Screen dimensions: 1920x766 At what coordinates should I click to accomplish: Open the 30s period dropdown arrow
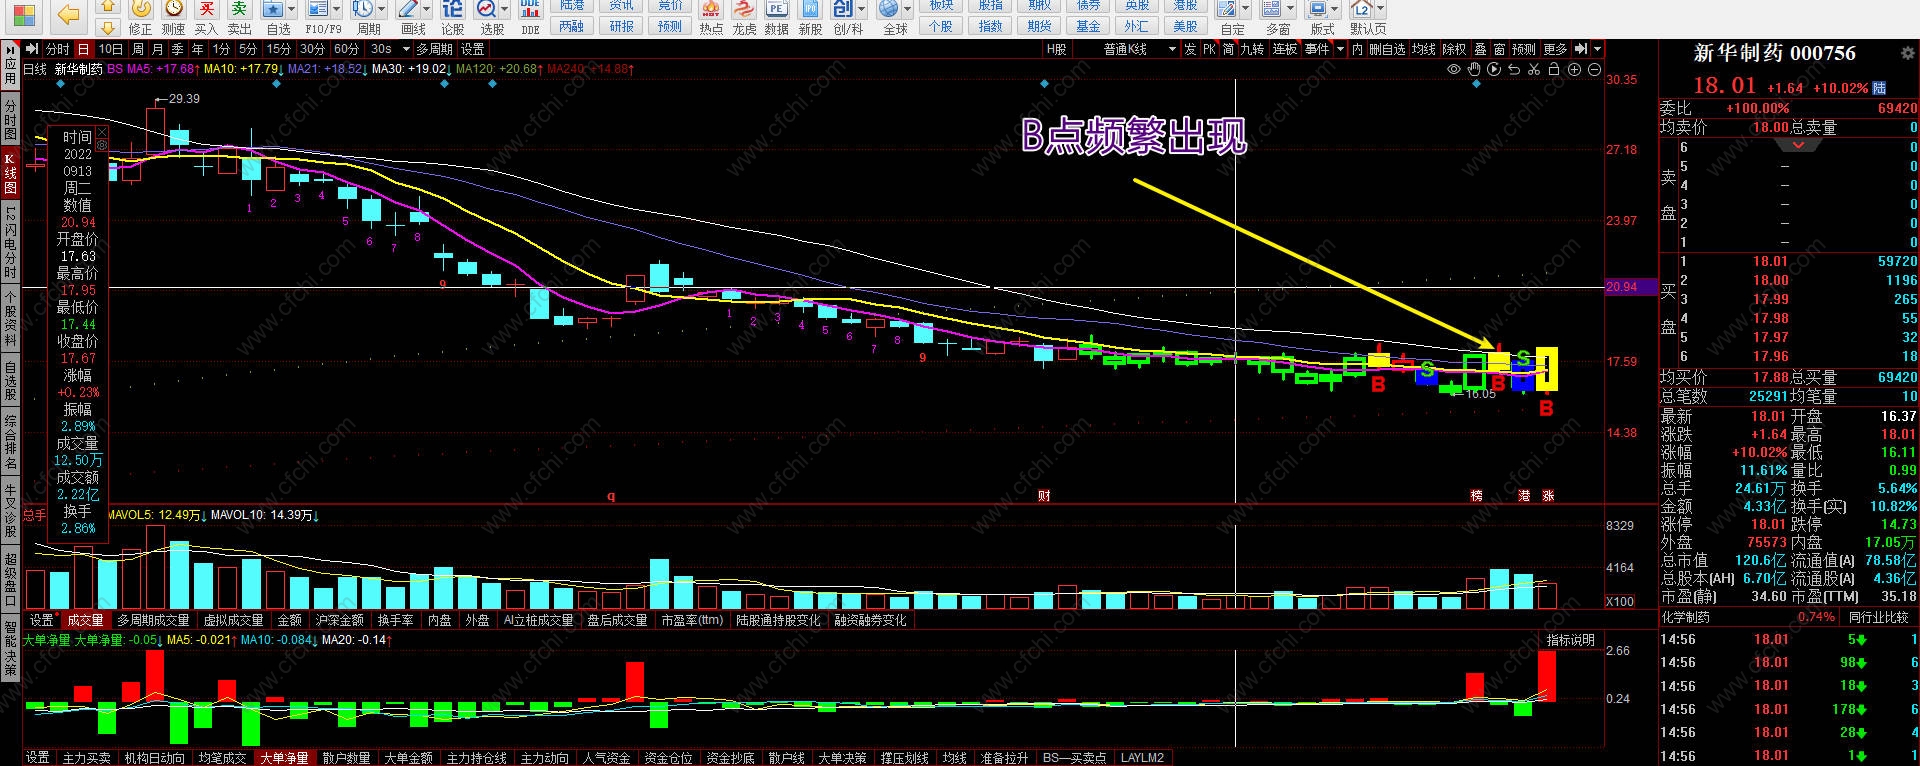point(406,49)
